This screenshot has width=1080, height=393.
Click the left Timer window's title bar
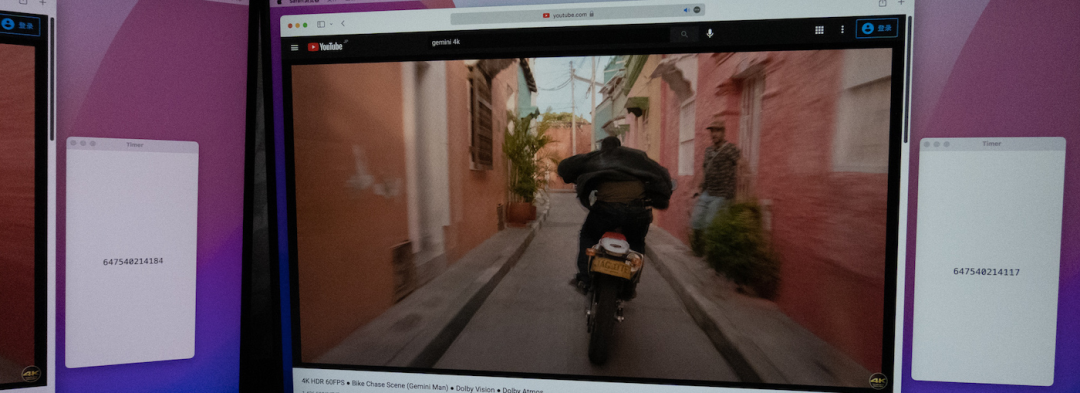click(132, 145)
